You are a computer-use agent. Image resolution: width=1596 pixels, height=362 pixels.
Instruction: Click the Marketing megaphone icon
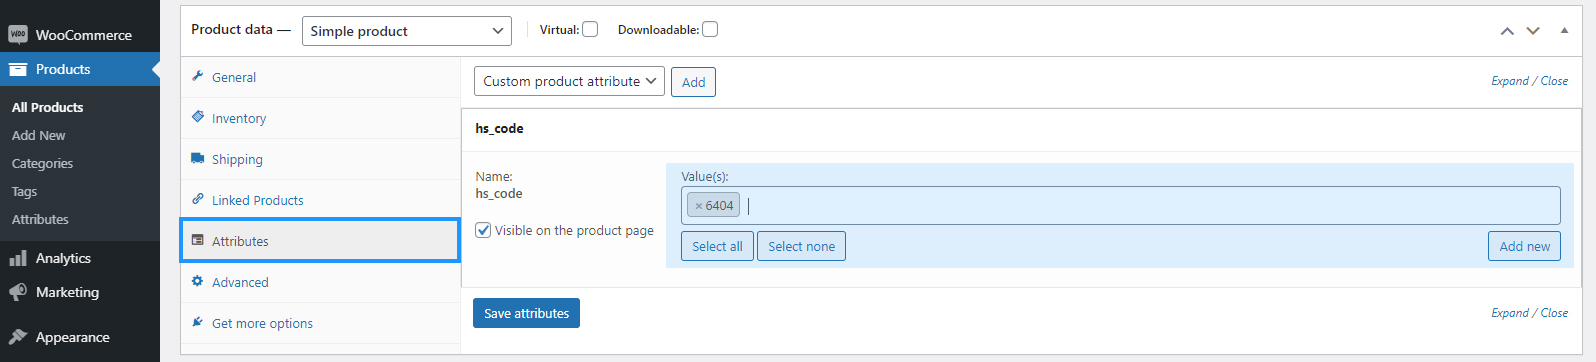(x=17, y=292)
